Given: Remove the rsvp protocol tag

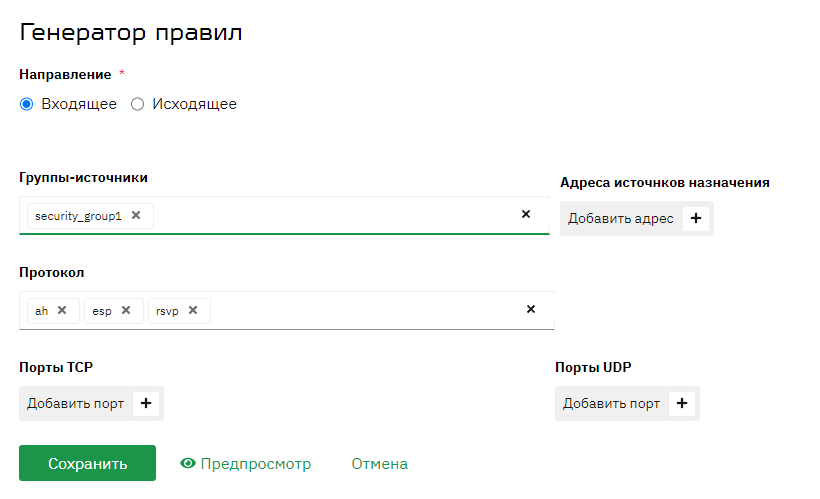Looking at the screenshot, I should coord(192,310).
